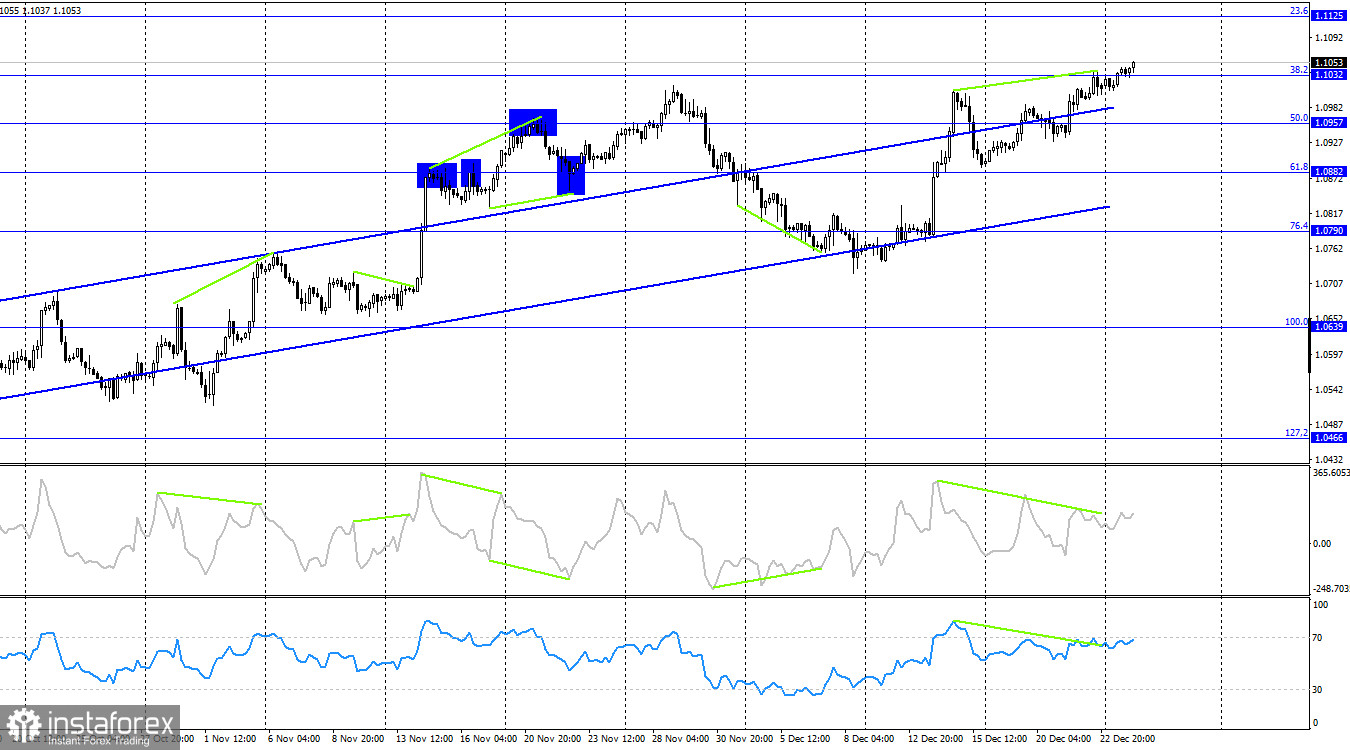Click the 1.0790 level price tag
The height and width of the screenshot is (750, 1350).
1329,230
